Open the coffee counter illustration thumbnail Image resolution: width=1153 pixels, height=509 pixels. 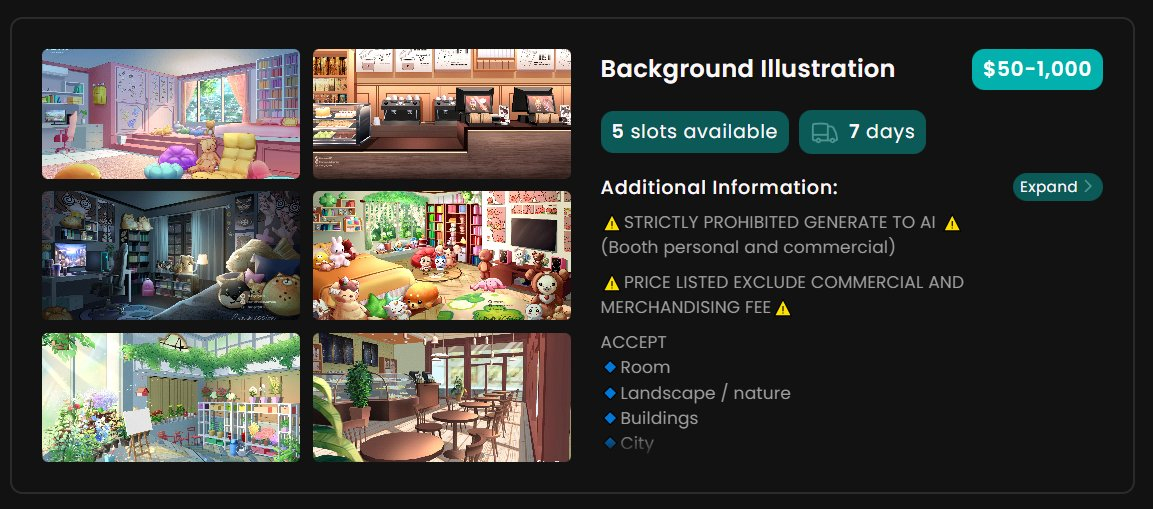pyautogui.click(x=442, y=114)
